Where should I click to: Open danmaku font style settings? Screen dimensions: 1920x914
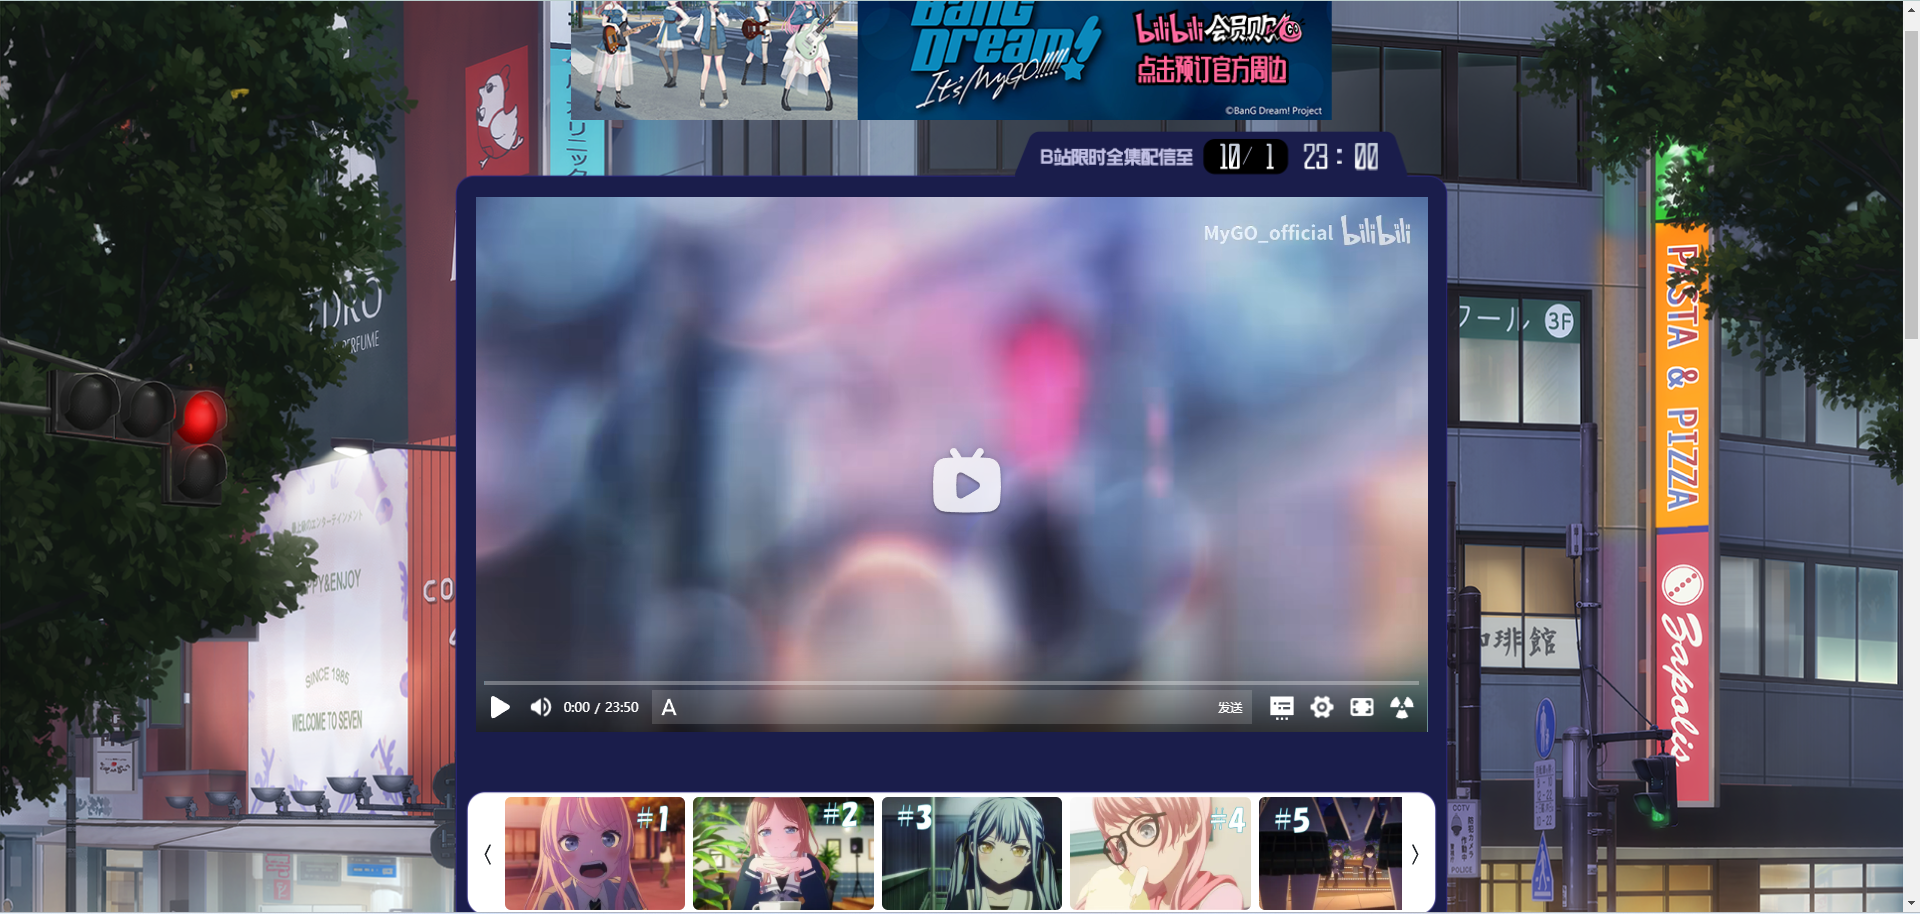[x=669, y=707]
